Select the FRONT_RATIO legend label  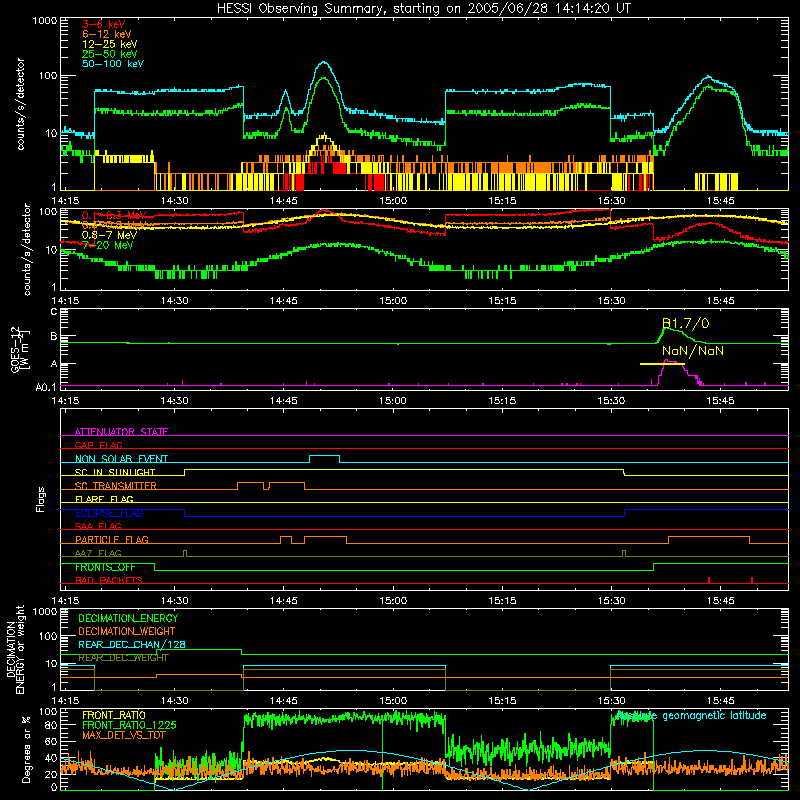coord(114,715)
